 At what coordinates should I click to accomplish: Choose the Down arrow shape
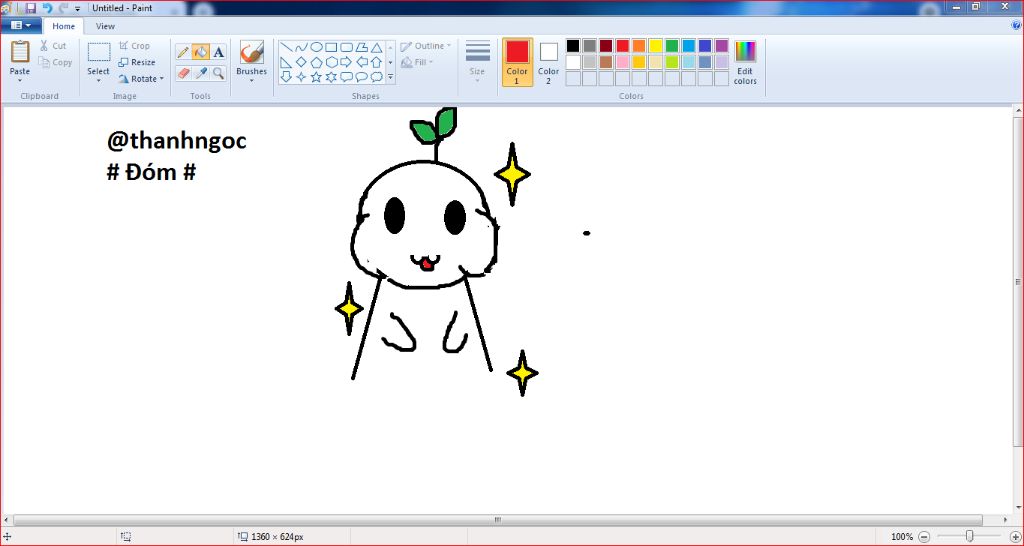(x=286, y=77)
